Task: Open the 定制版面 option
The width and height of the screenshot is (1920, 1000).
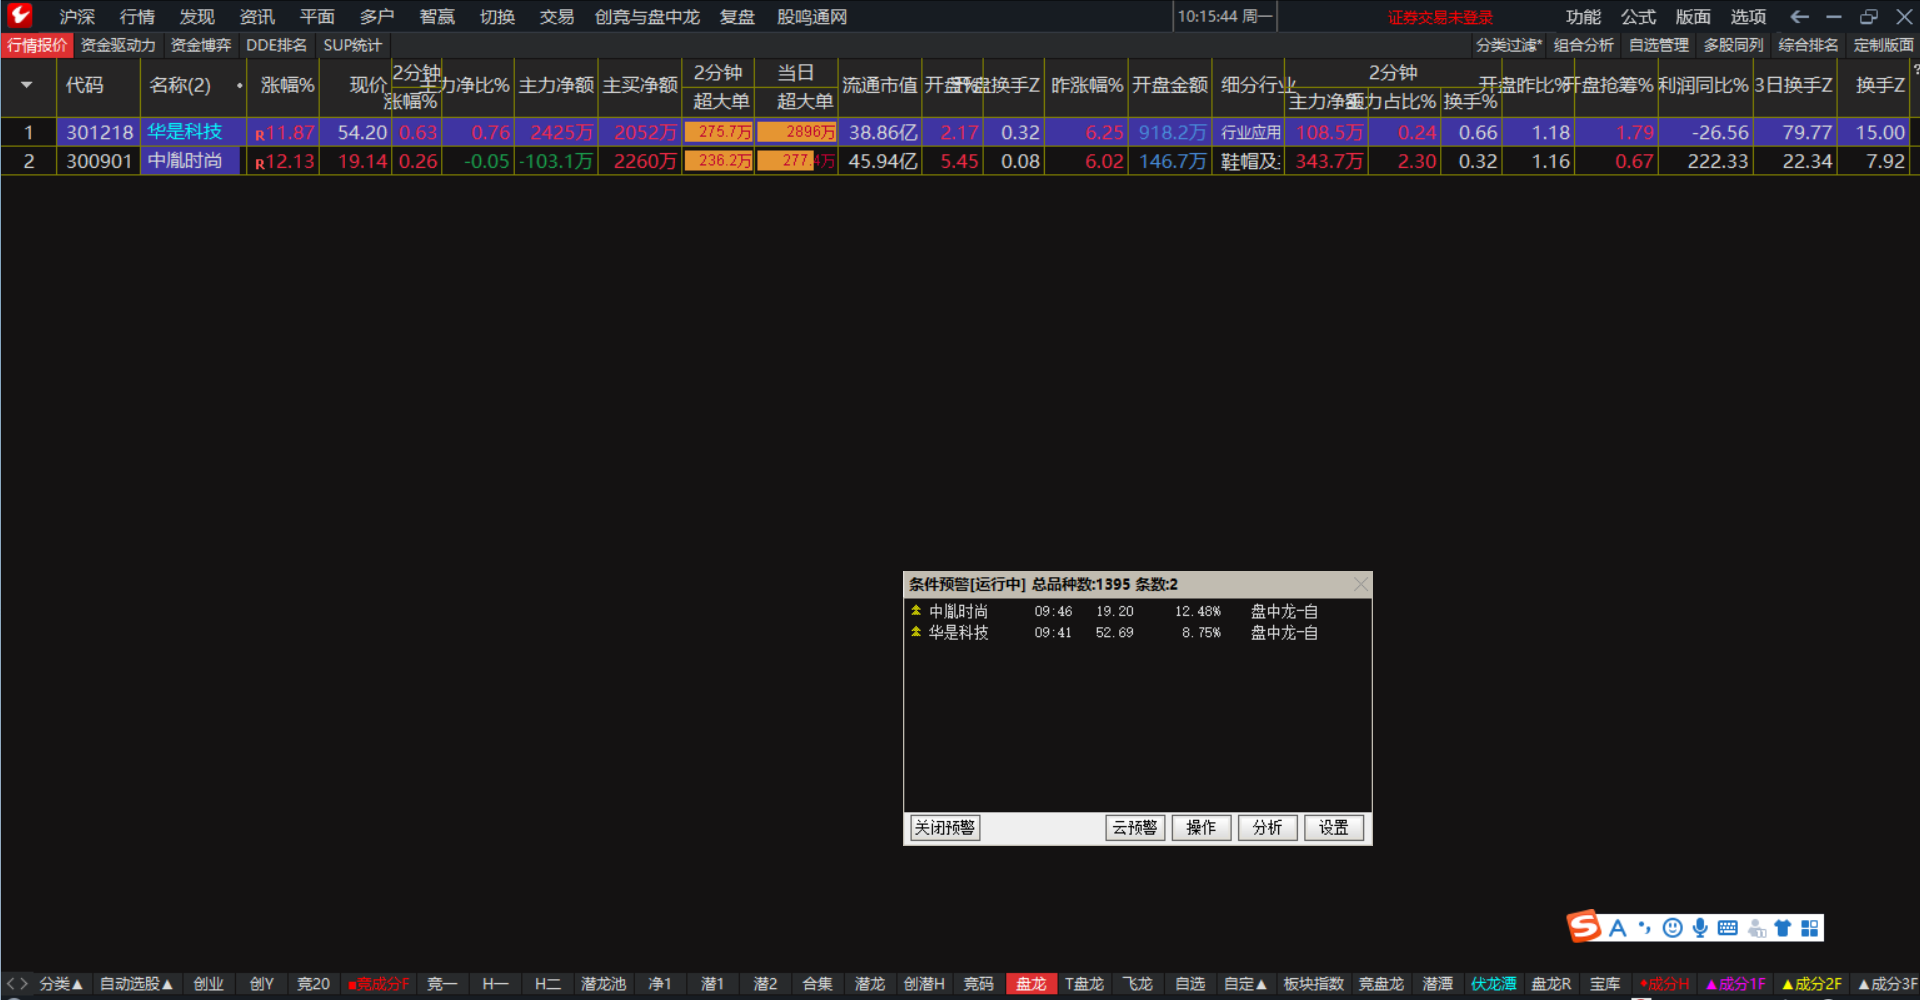Action: 1883,45
